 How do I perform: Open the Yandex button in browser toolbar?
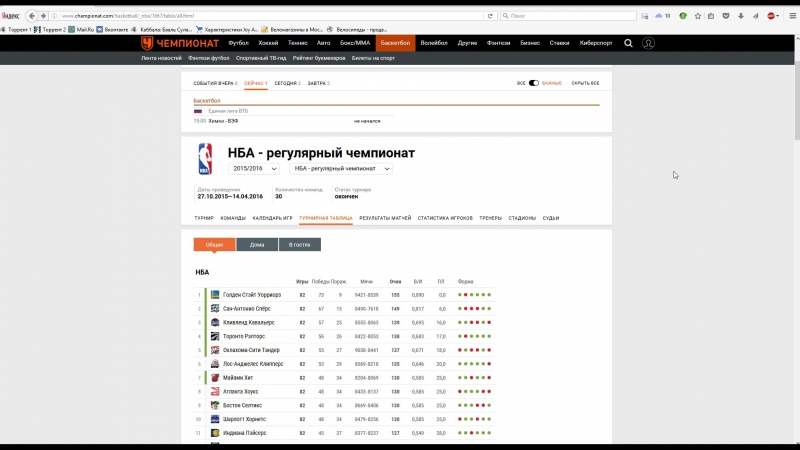pos(11,16)
